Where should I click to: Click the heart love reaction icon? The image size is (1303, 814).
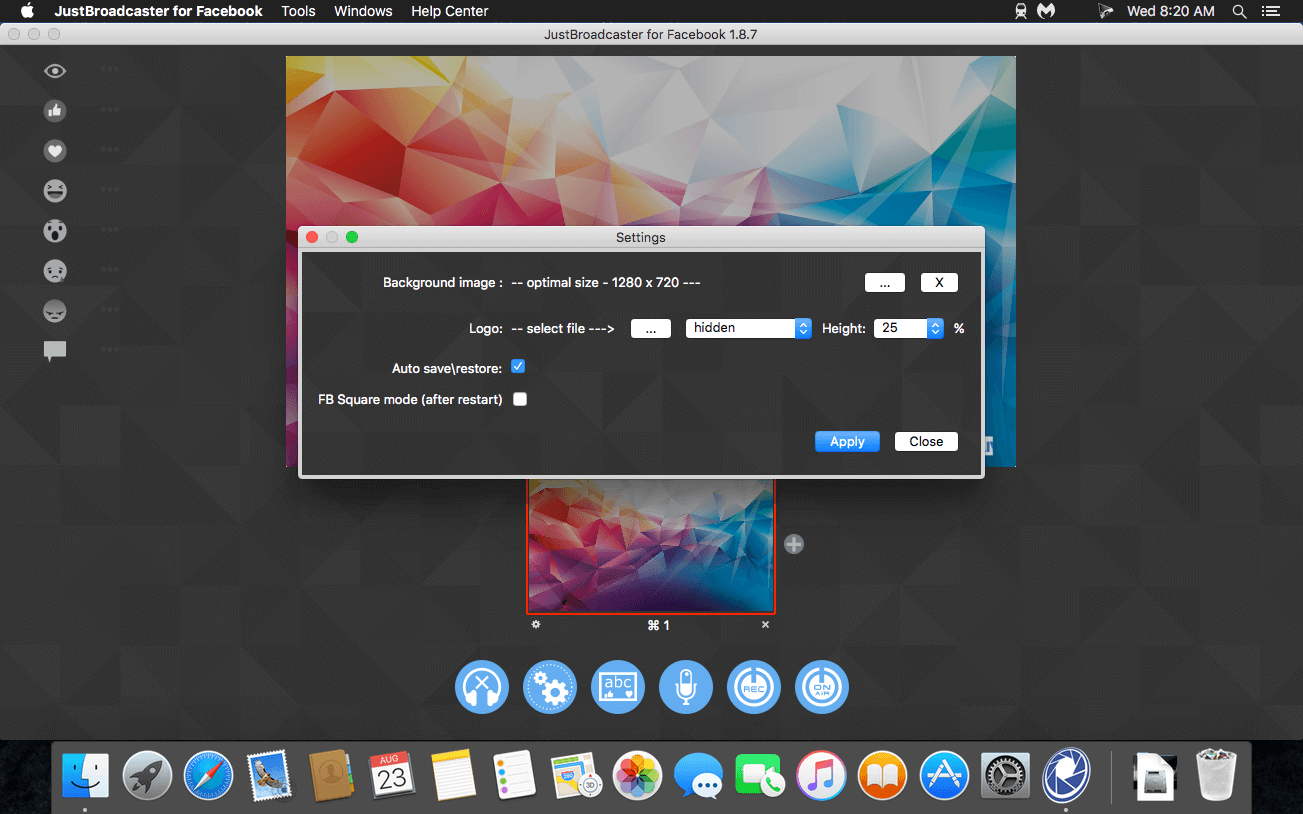(x=55, y=151)
